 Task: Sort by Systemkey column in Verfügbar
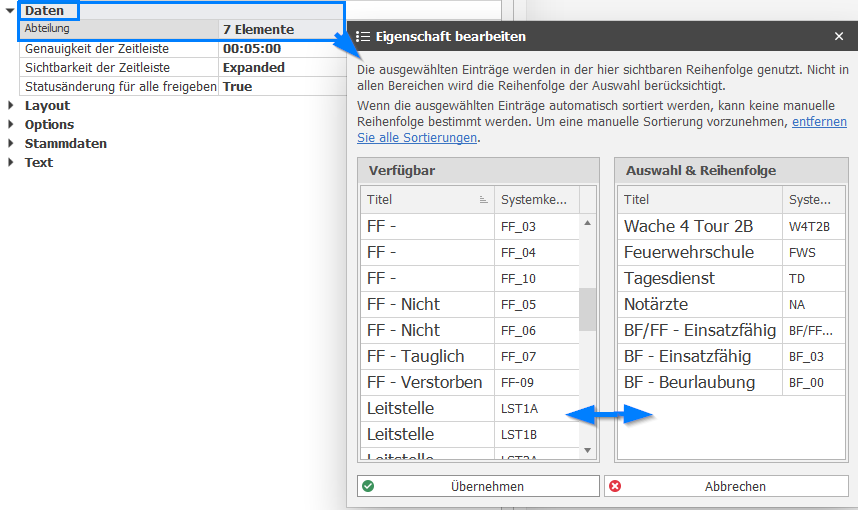coord(535,200)
